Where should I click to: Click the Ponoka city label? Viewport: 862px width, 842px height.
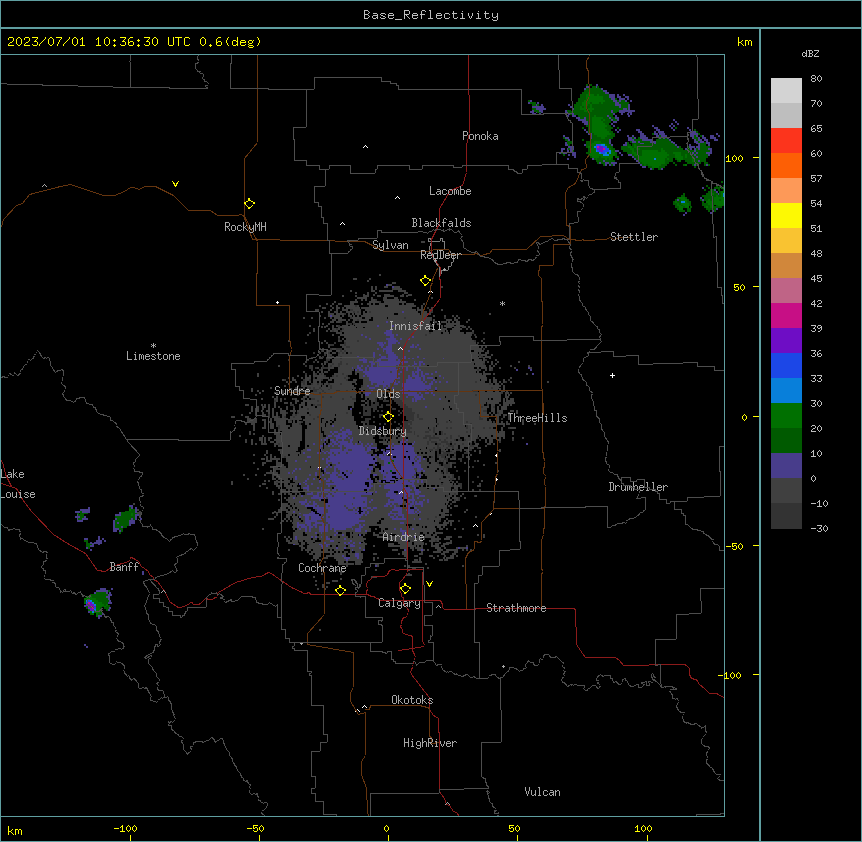click(x=480, y=136)
